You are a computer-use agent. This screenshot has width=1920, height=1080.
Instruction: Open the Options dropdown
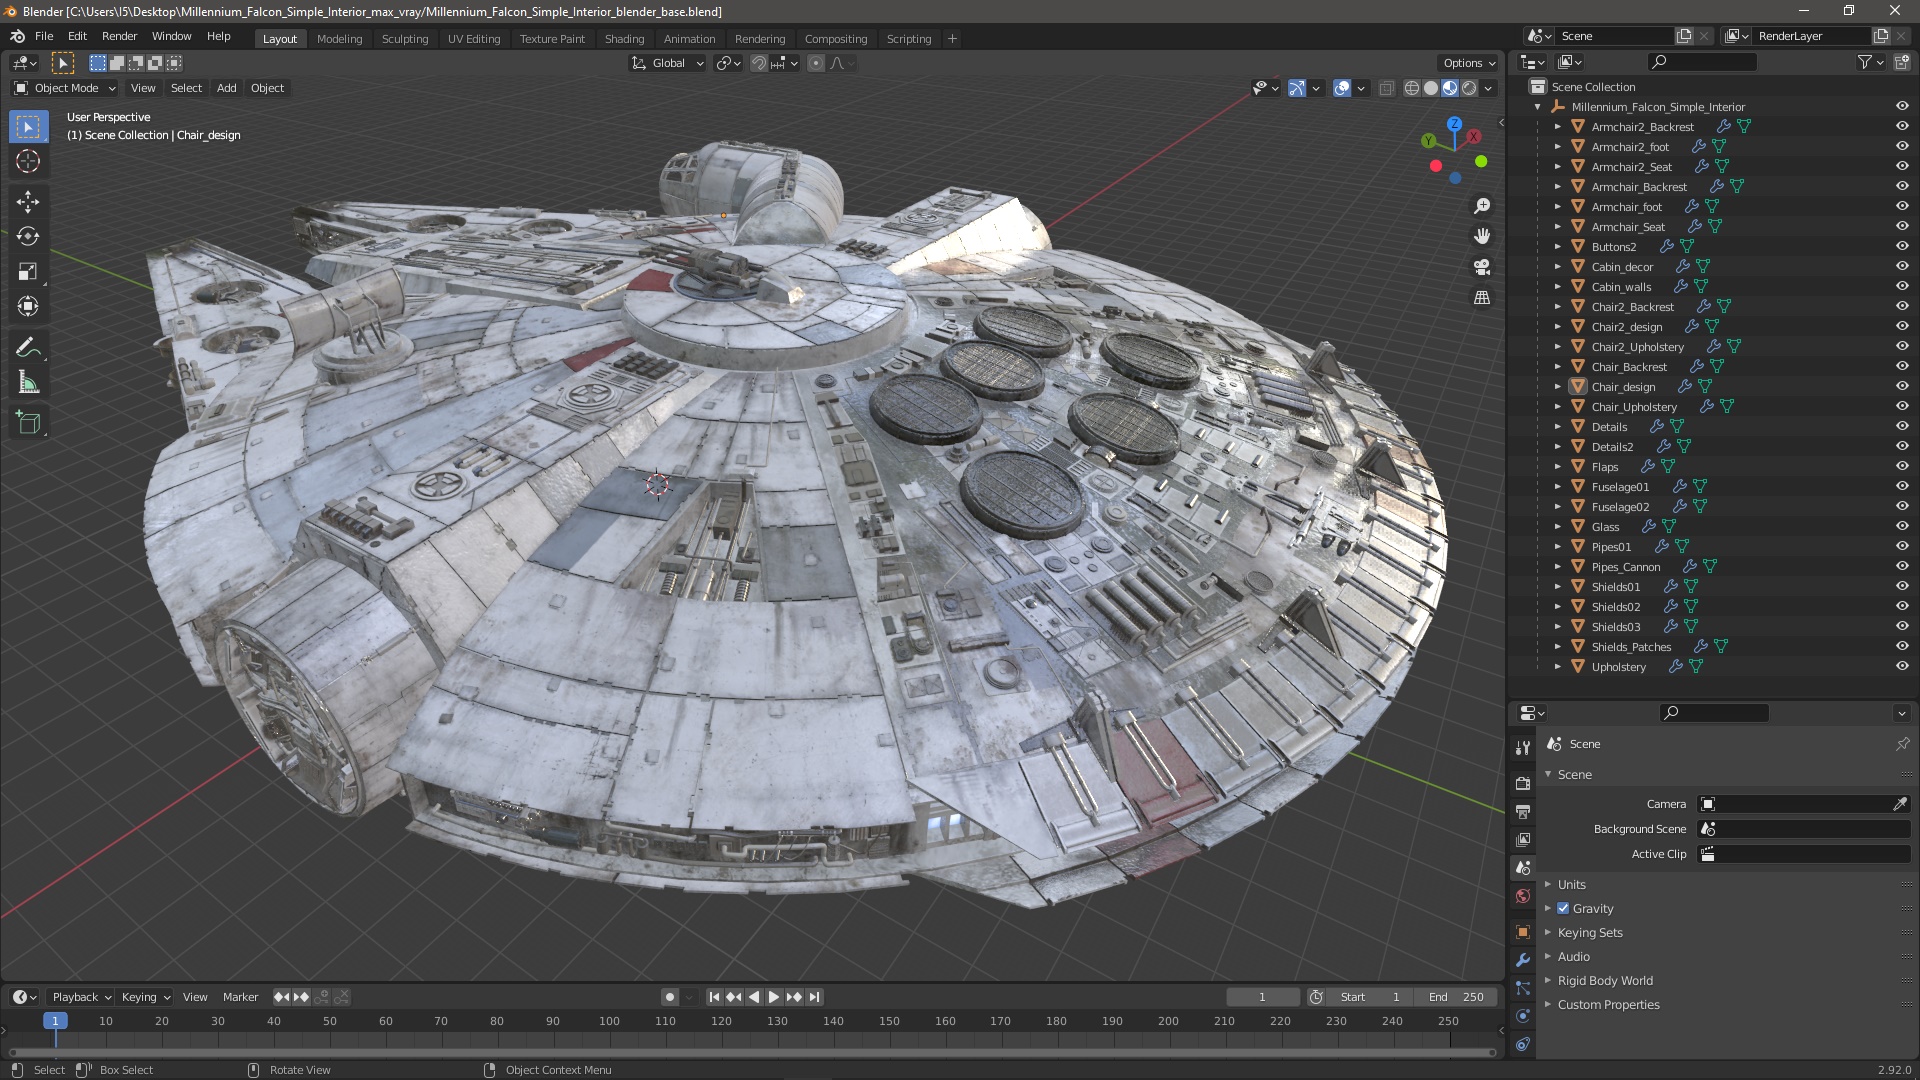[1469, 63]
